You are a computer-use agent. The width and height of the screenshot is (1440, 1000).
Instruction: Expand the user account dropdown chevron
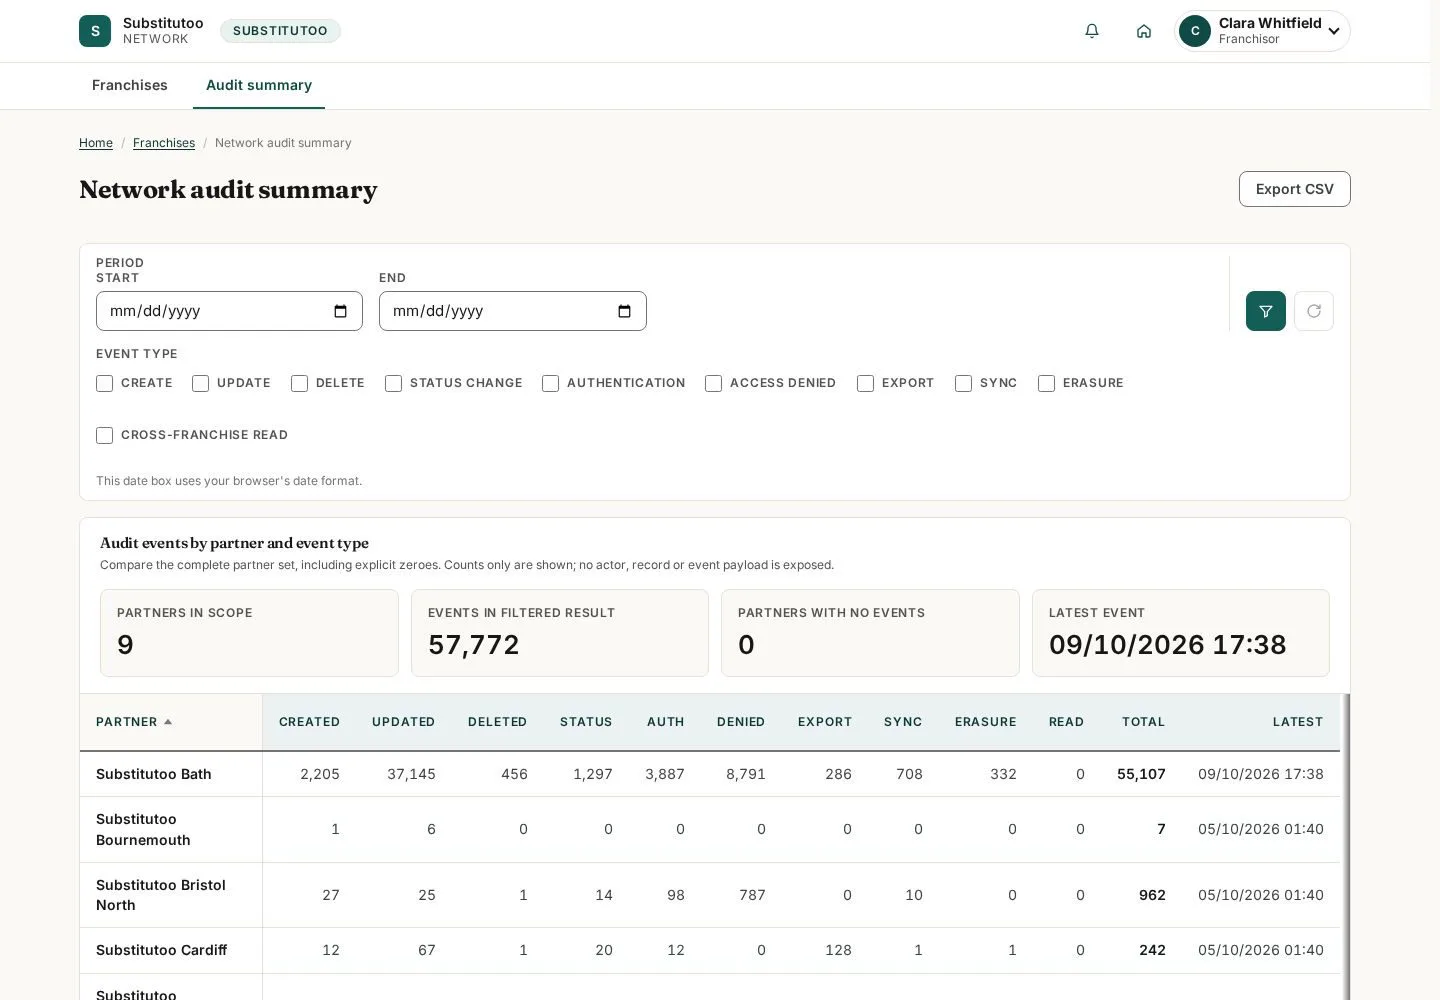click(x=1333, y=31)
